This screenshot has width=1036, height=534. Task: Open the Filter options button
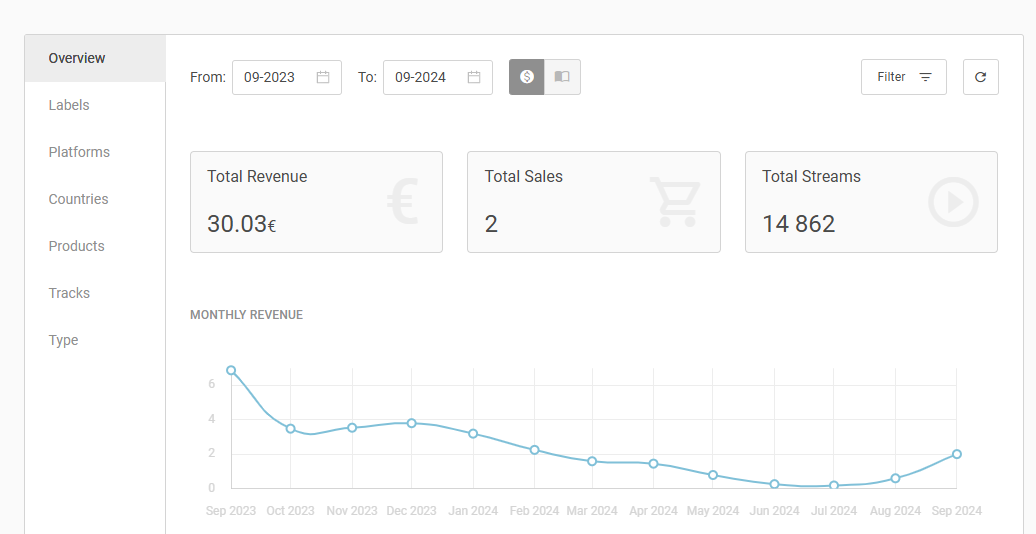point(904,77)
